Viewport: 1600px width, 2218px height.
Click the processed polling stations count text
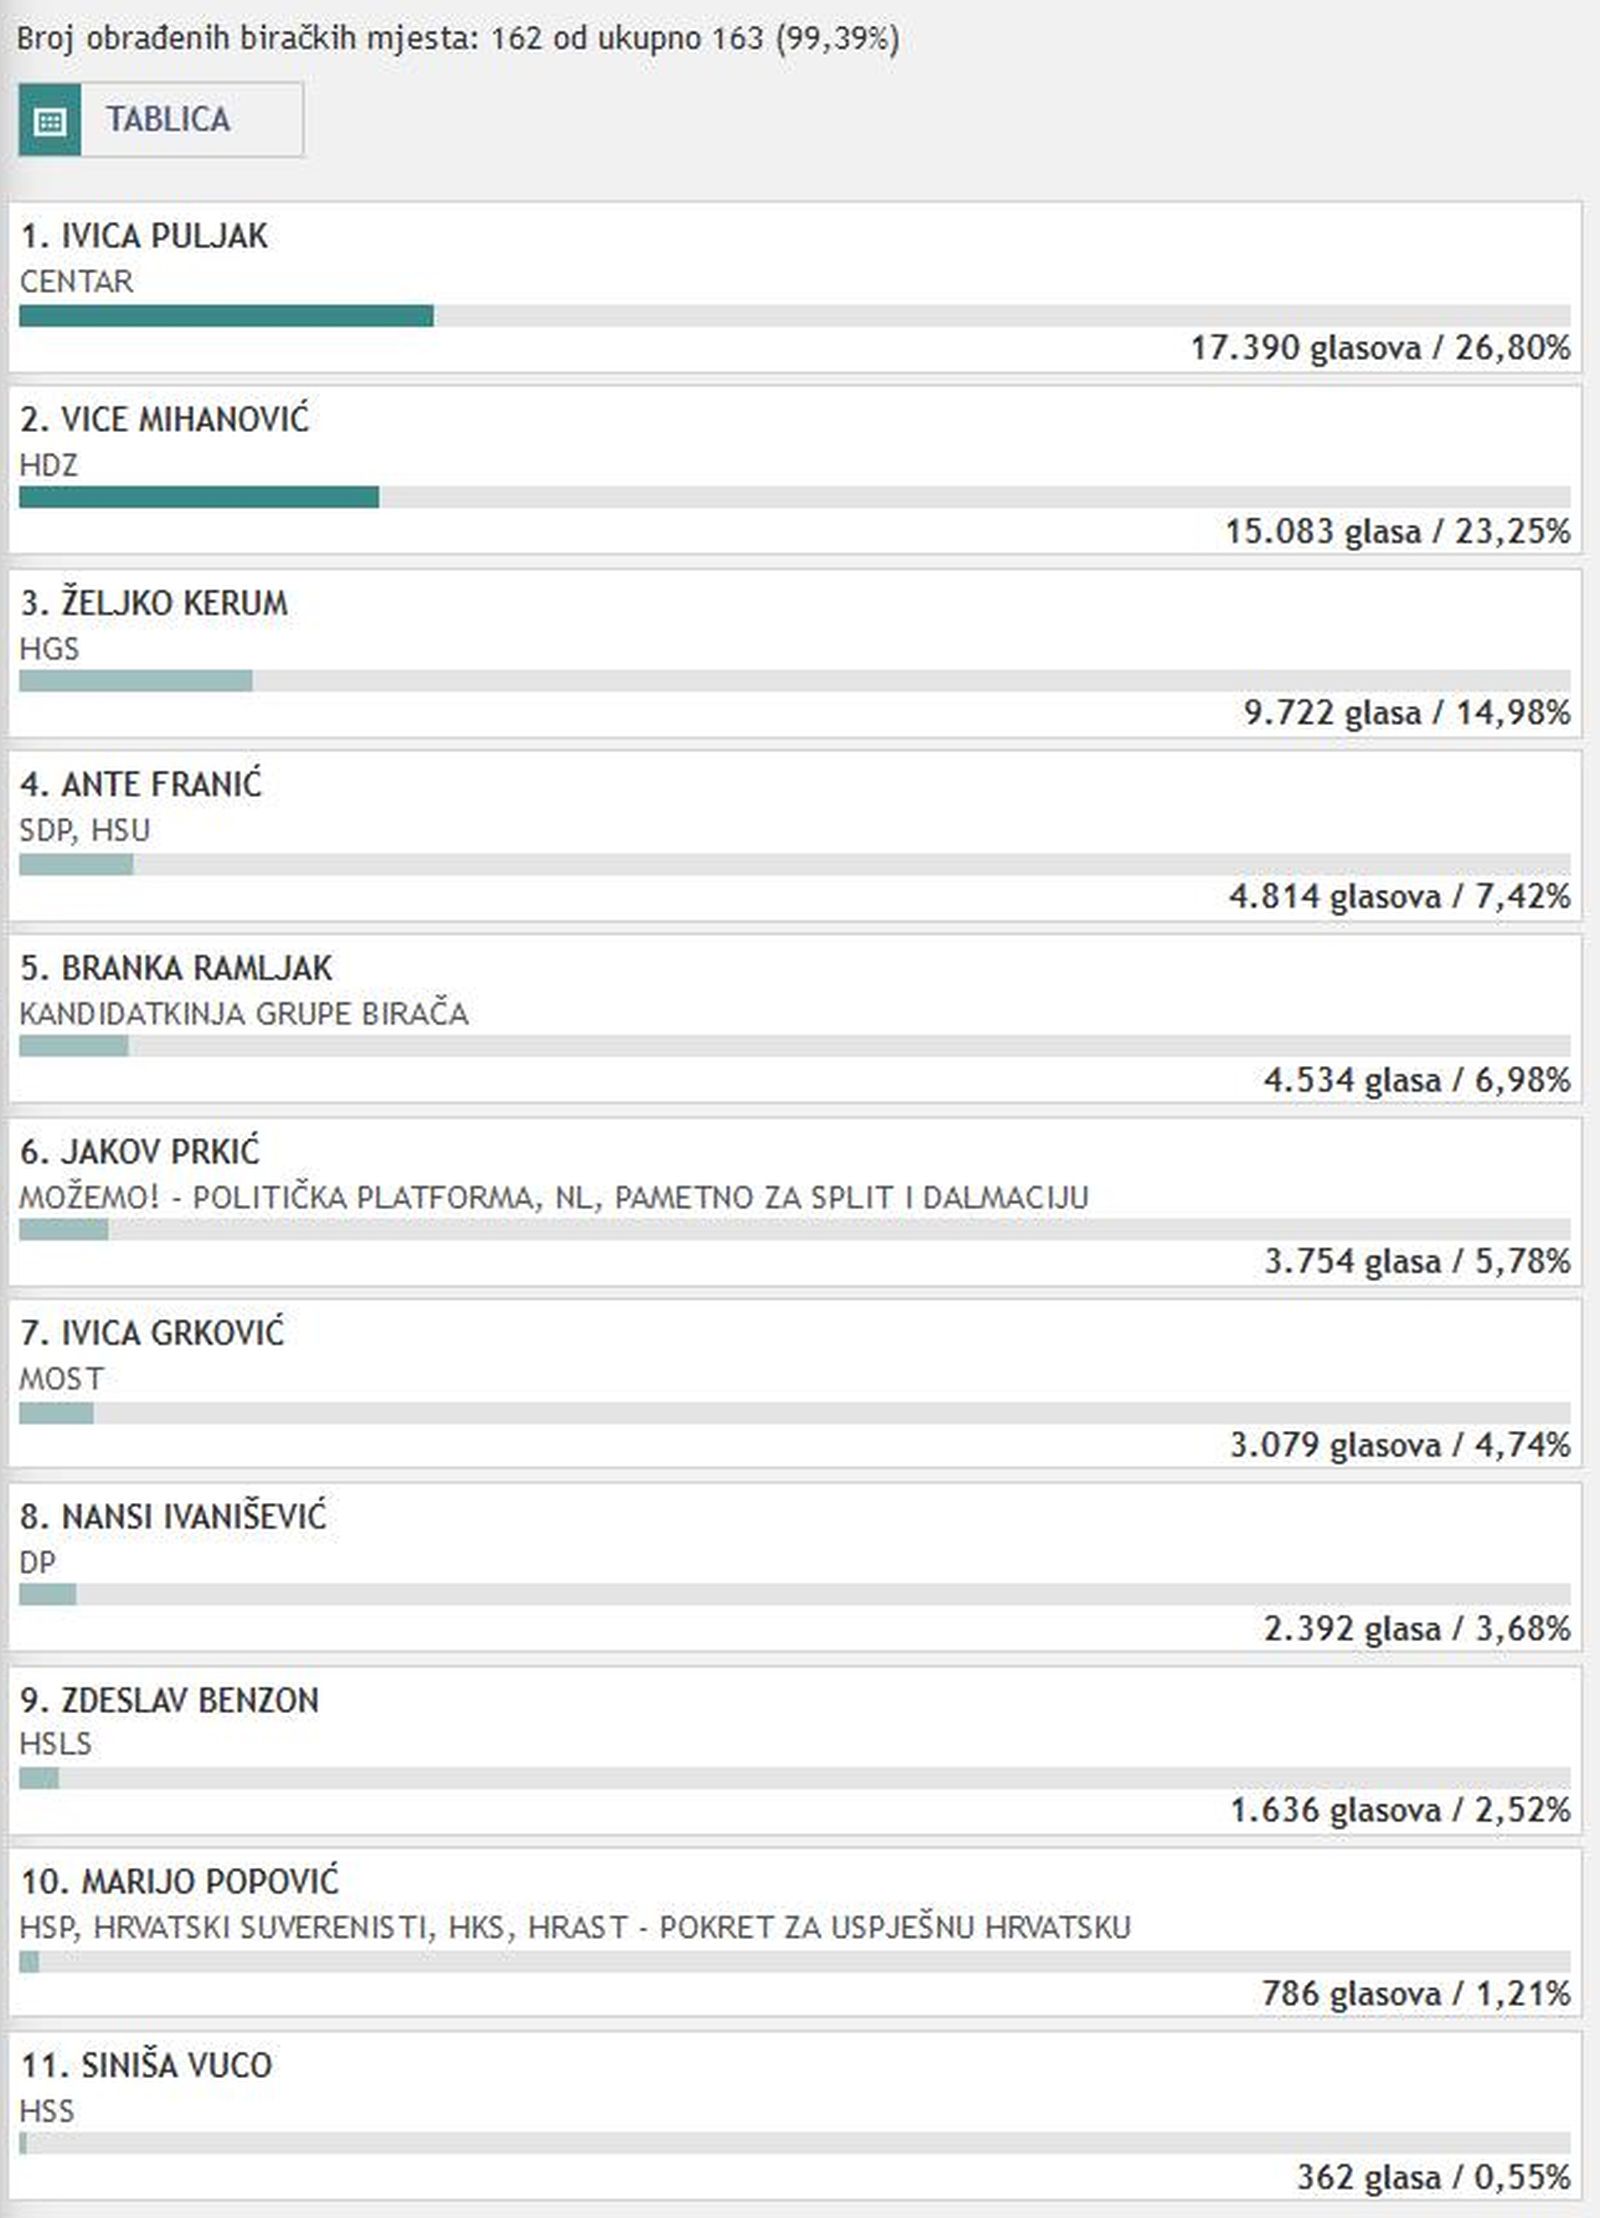click(458, 39)
